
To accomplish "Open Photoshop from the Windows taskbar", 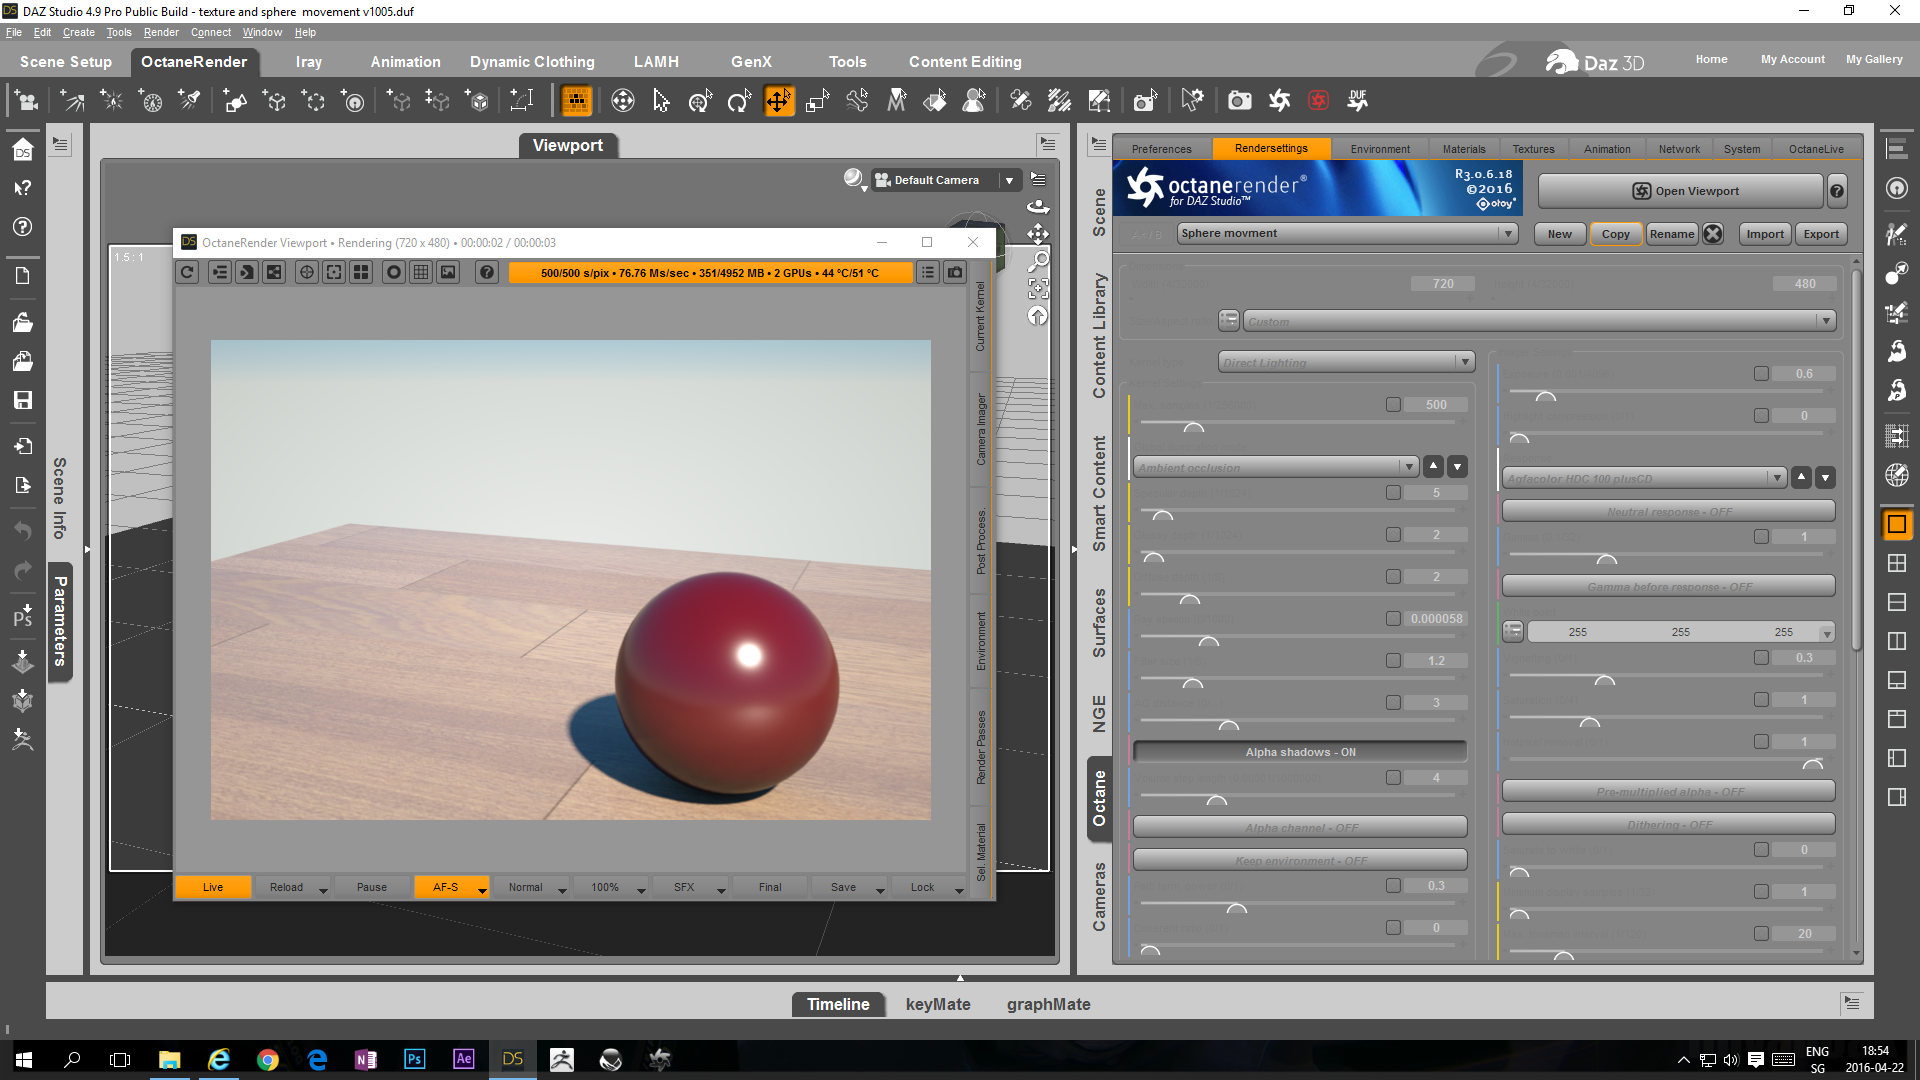I will click(x=414, y=1059).
